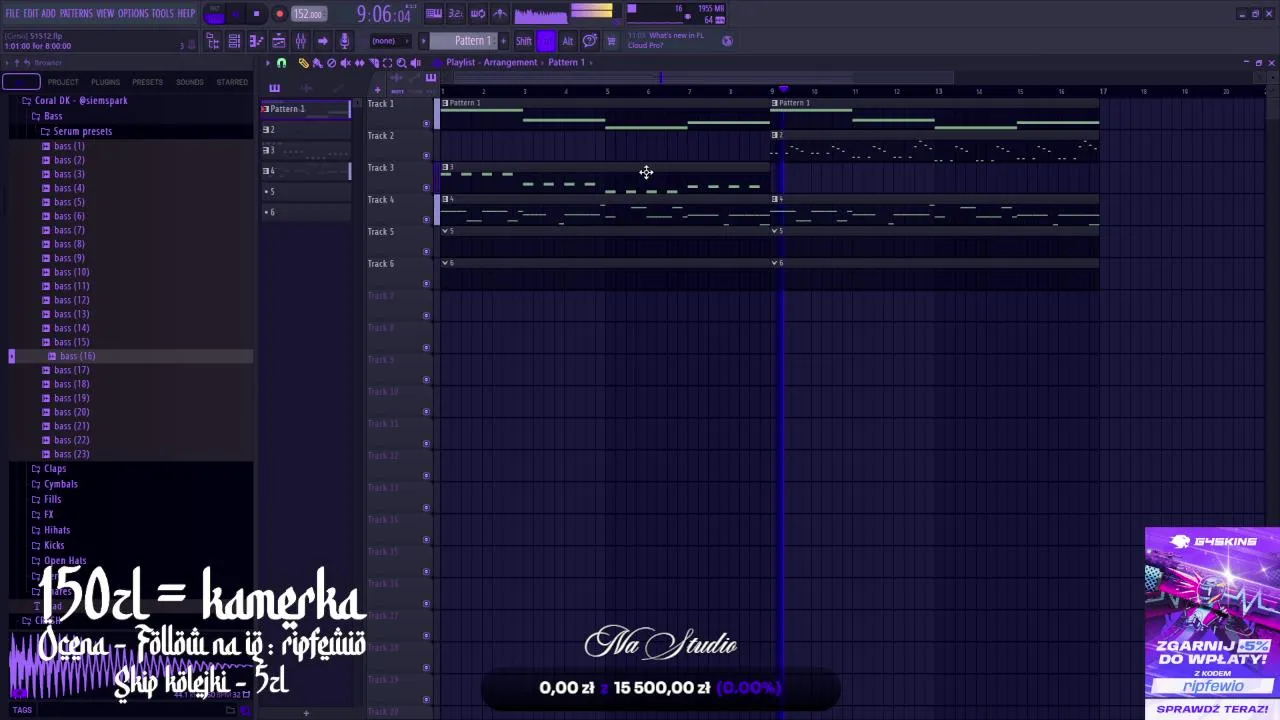Add new pattern with the plus beside Pattern 1
Screen dimensions: 1280x720
coord(503,41)
